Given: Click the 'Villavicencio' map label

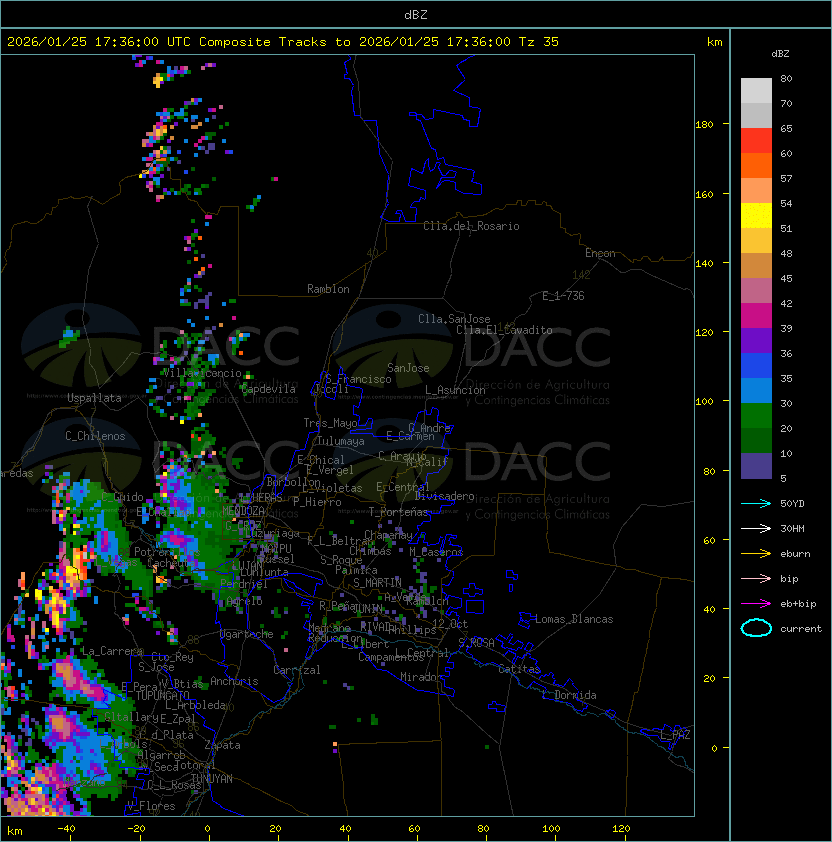Looking at the screenshot, I should tap(202, 373).
